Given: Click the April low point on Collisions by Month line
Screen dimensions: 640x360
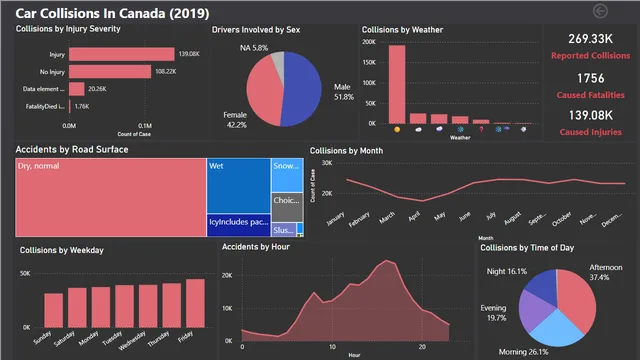Looking at the screenshot, I should click(x=423, y=201).
